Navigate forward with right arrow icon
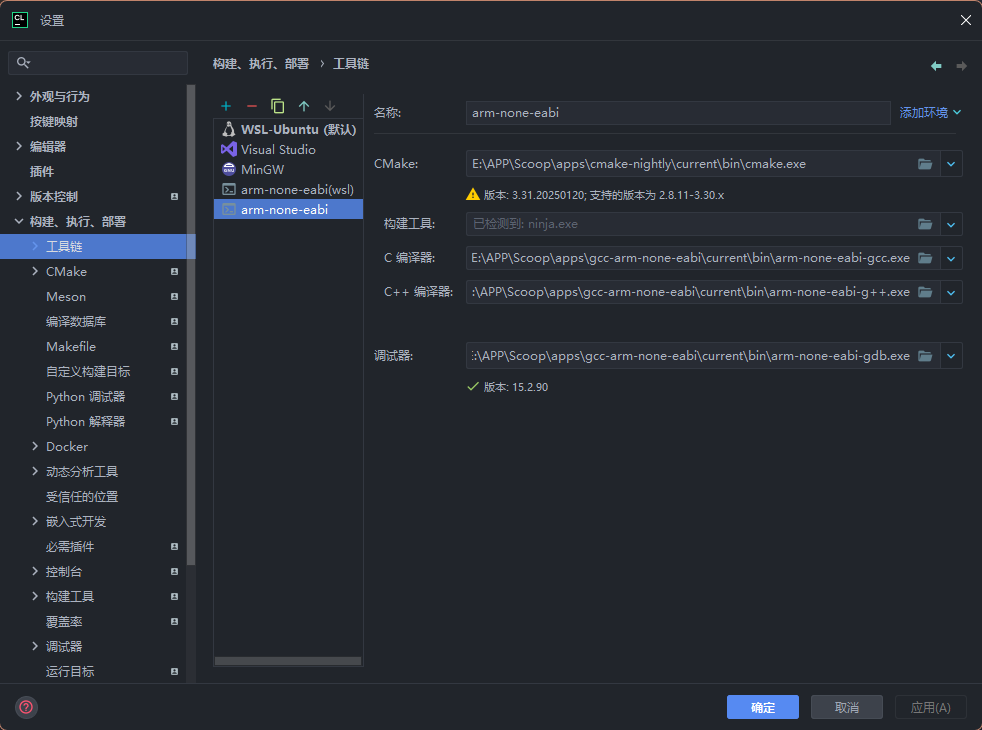 point(961,66)
